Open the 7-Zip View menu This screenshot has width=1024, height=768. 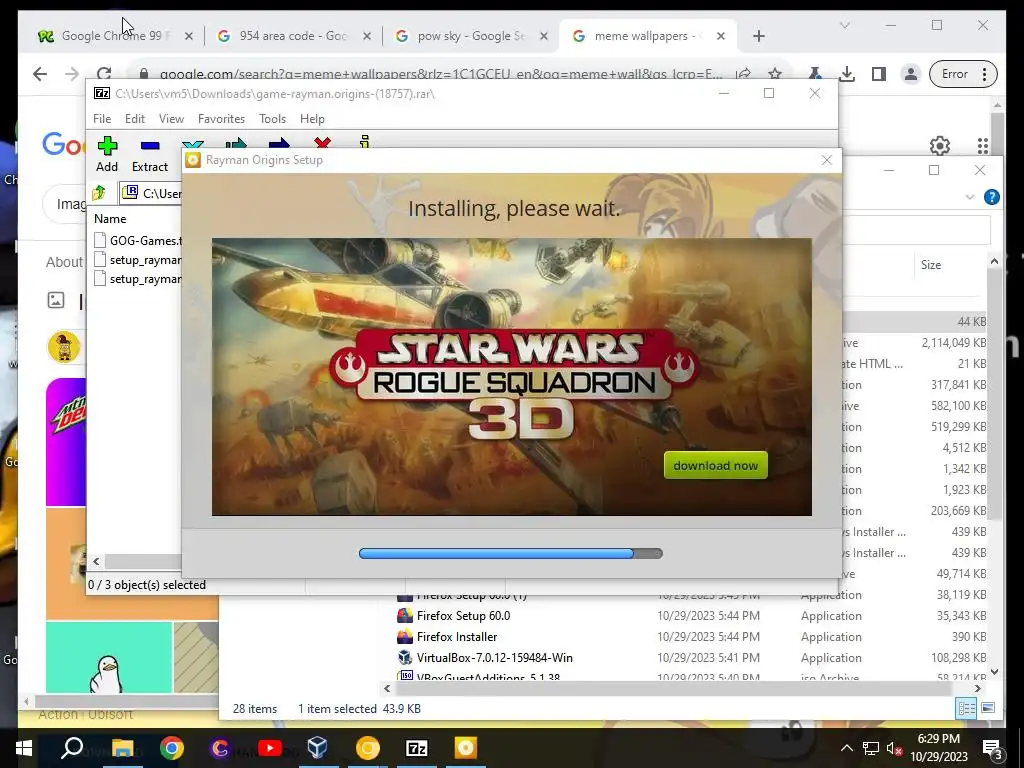(171, 119)
